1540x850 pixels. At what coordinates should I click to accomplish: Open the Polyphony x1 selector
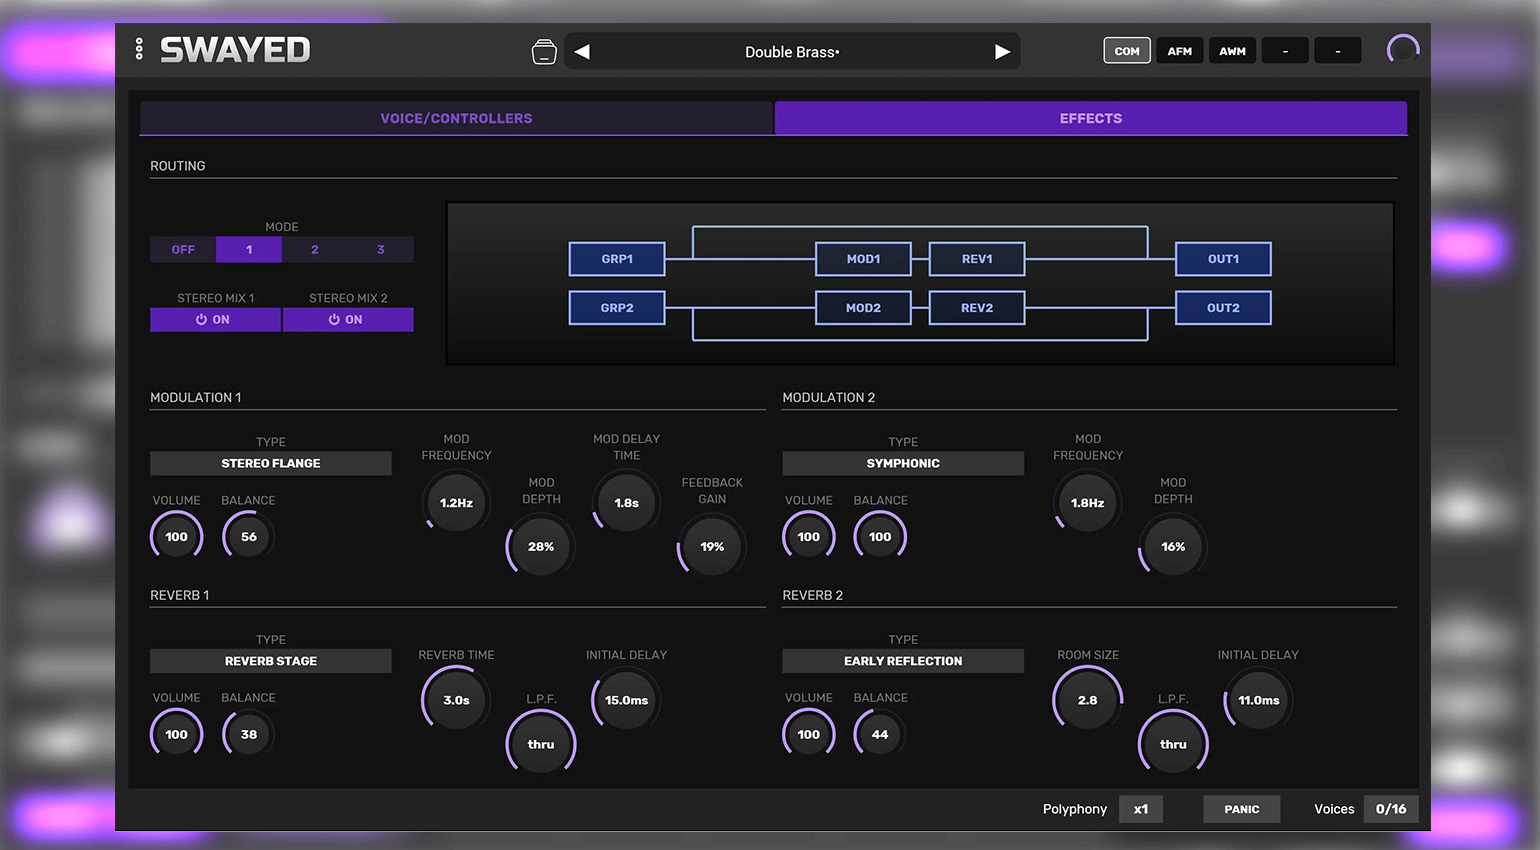[x=1141, y=809]
